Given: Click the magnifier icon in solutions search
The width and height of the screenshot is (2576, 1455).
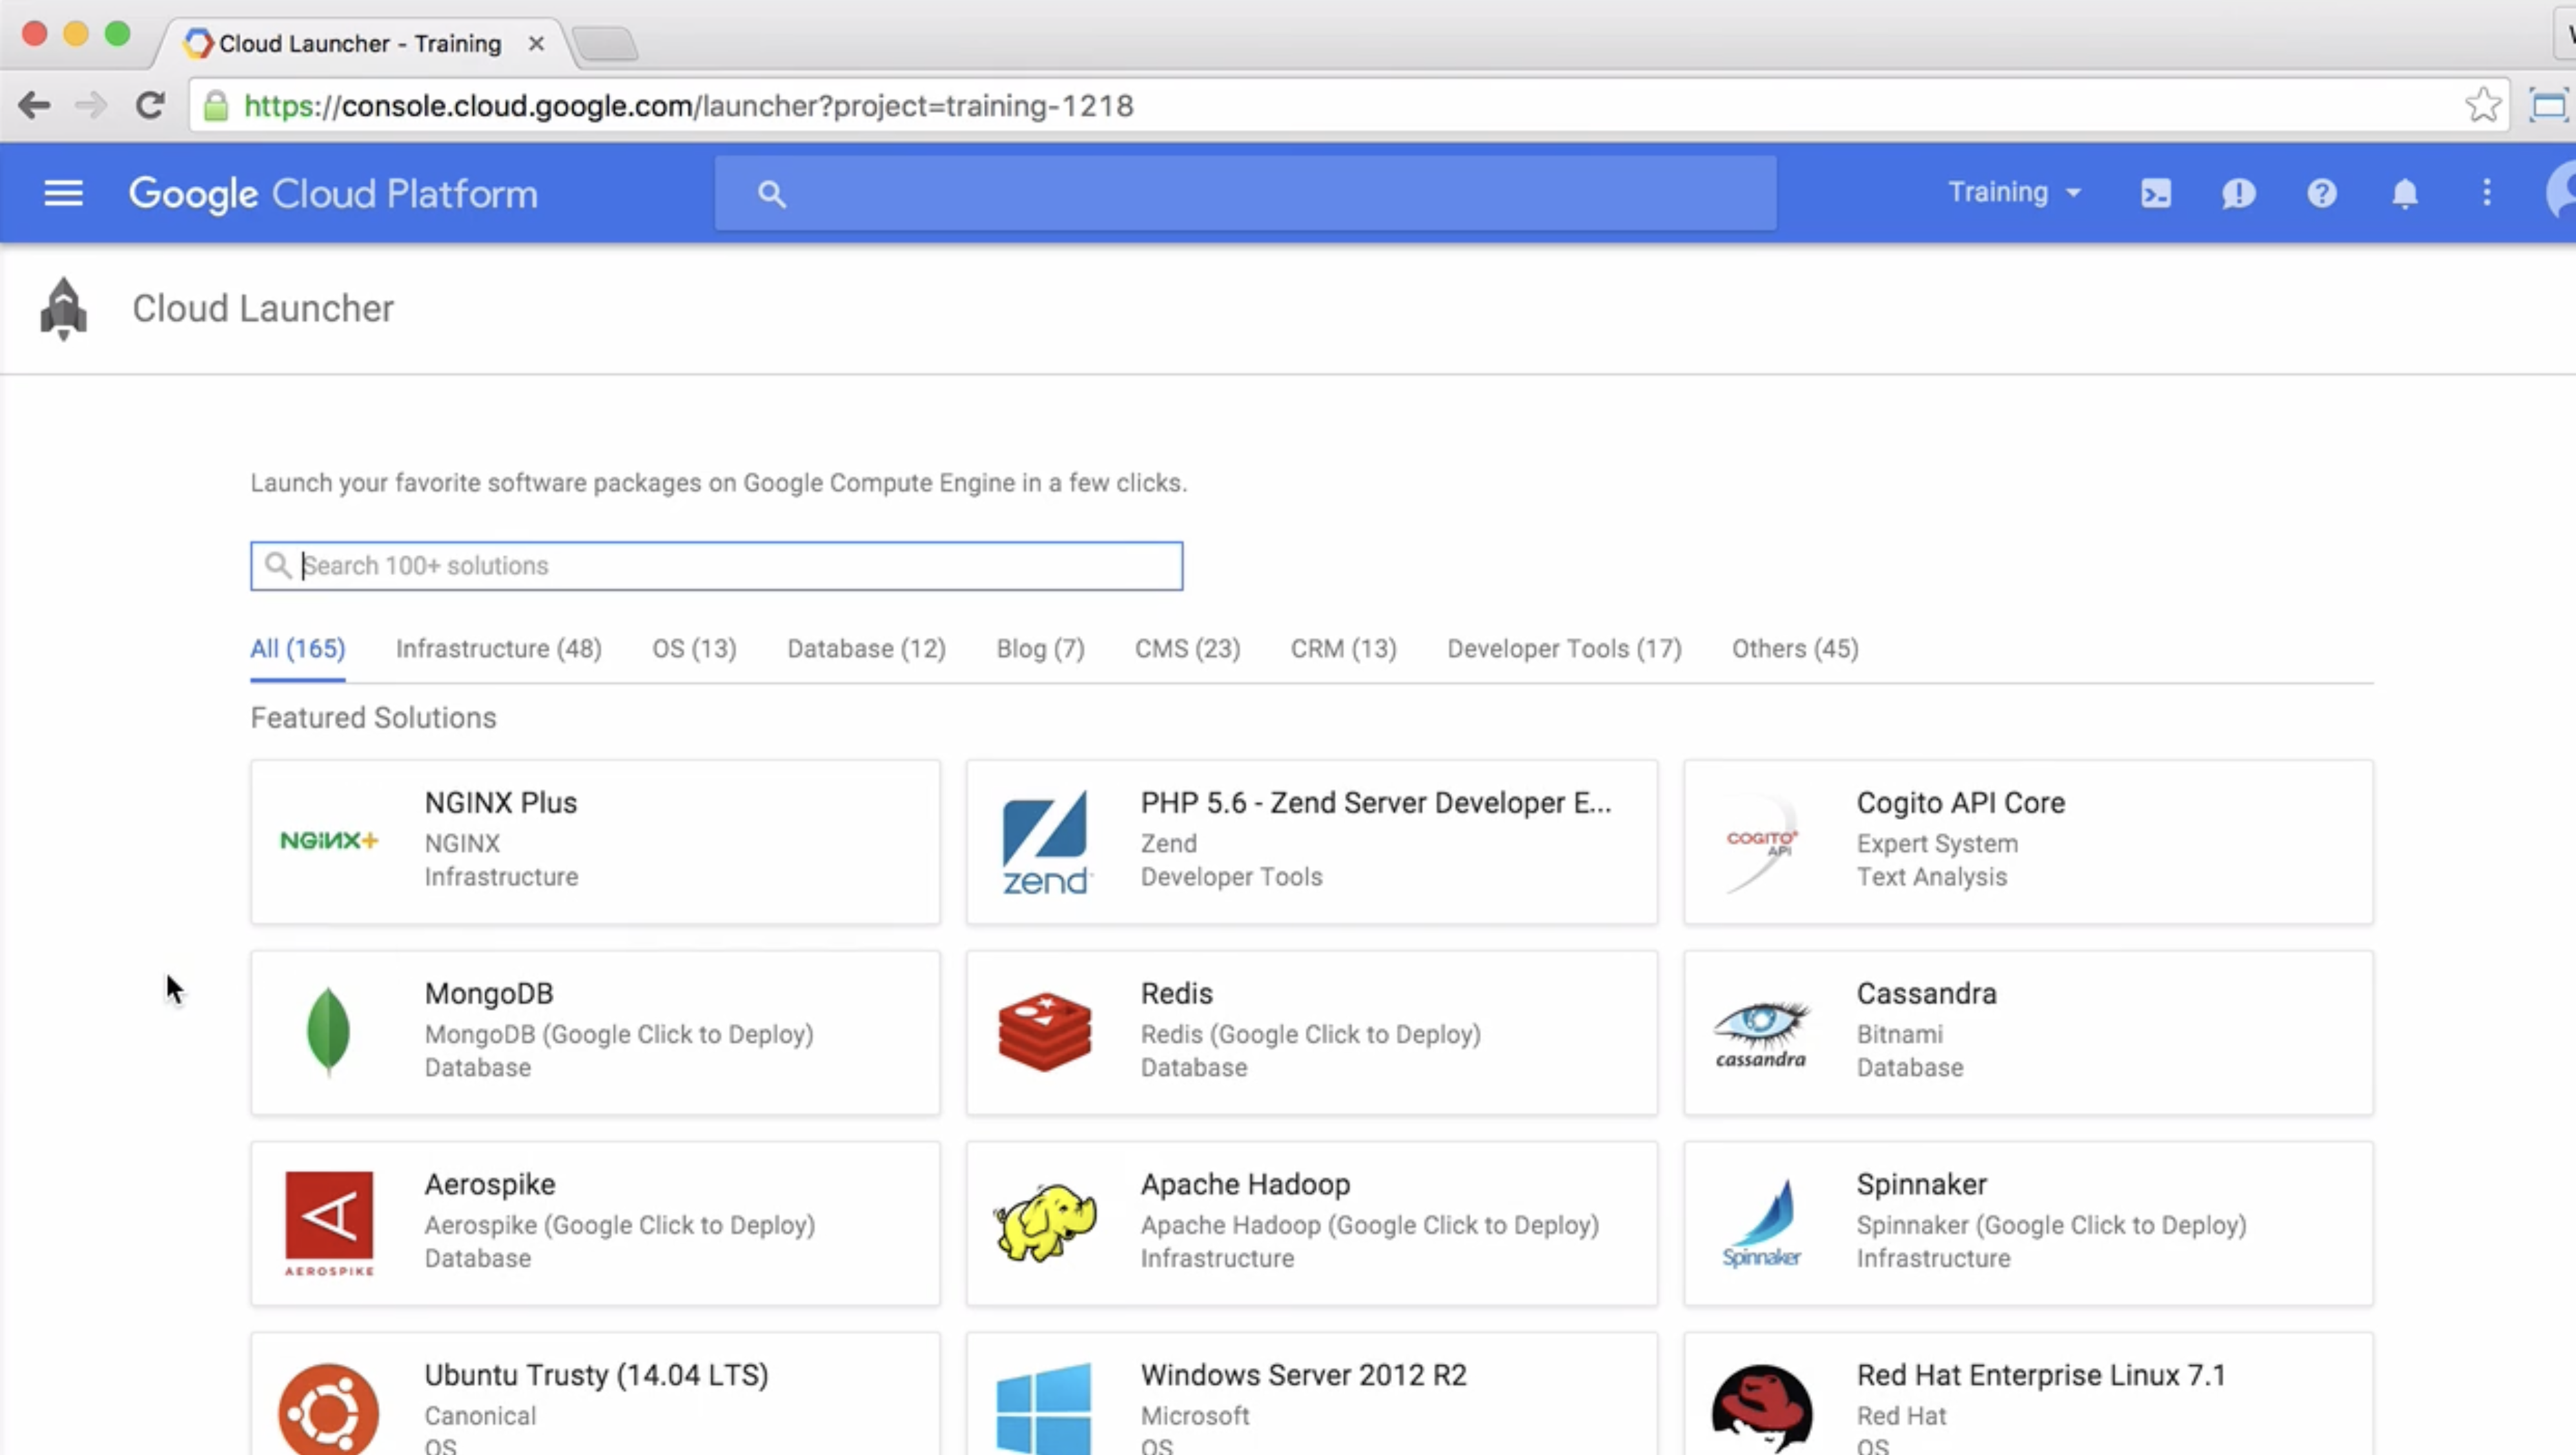Looking at the screenshot, I should (x=277, y=566).
